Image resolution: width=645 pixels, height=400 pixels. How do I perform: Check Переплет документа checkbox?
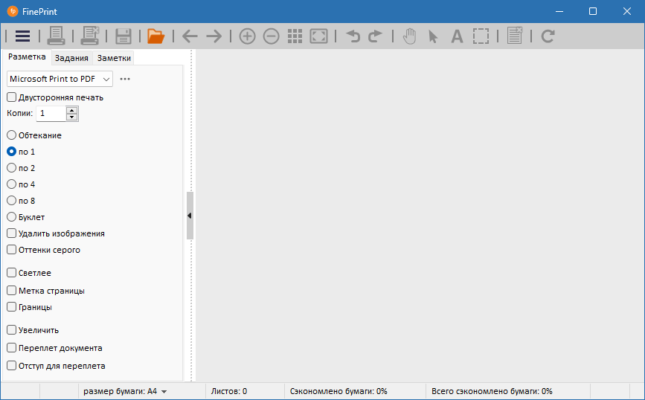(12, 348)
